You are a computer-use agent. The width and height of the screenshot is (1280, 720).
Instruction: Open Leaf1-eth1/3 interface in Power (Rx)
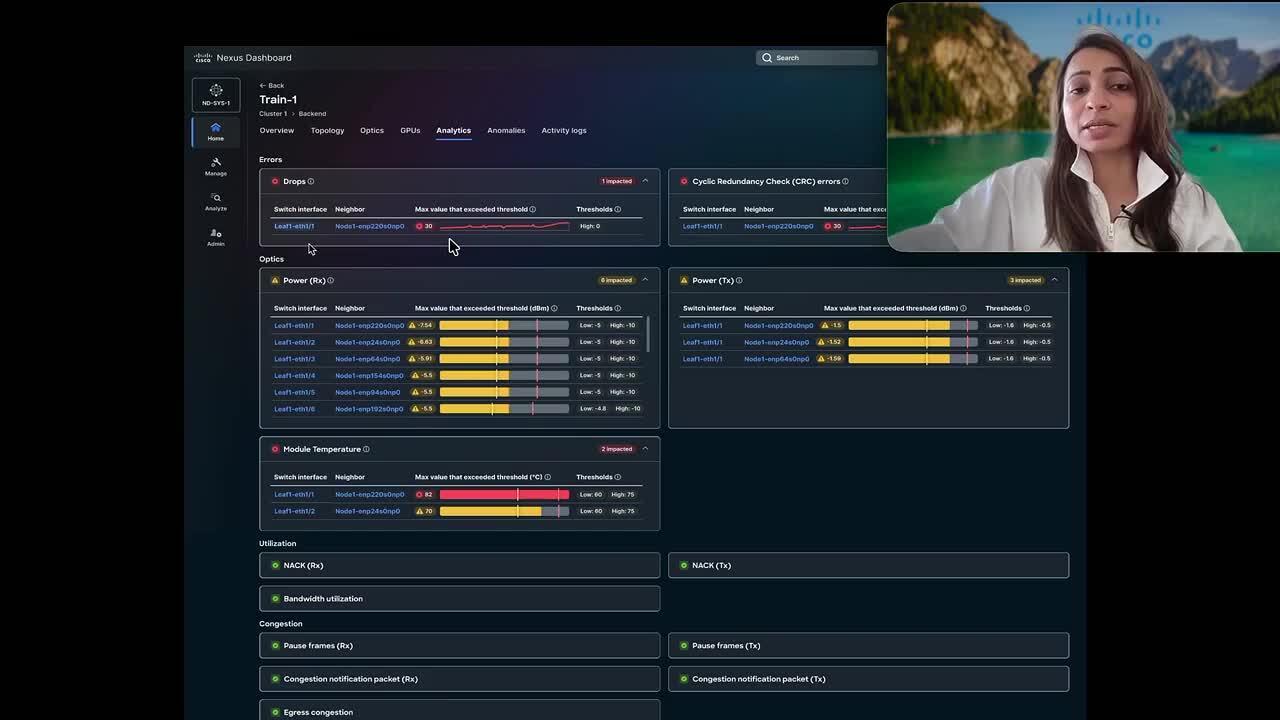pos(294,359)
